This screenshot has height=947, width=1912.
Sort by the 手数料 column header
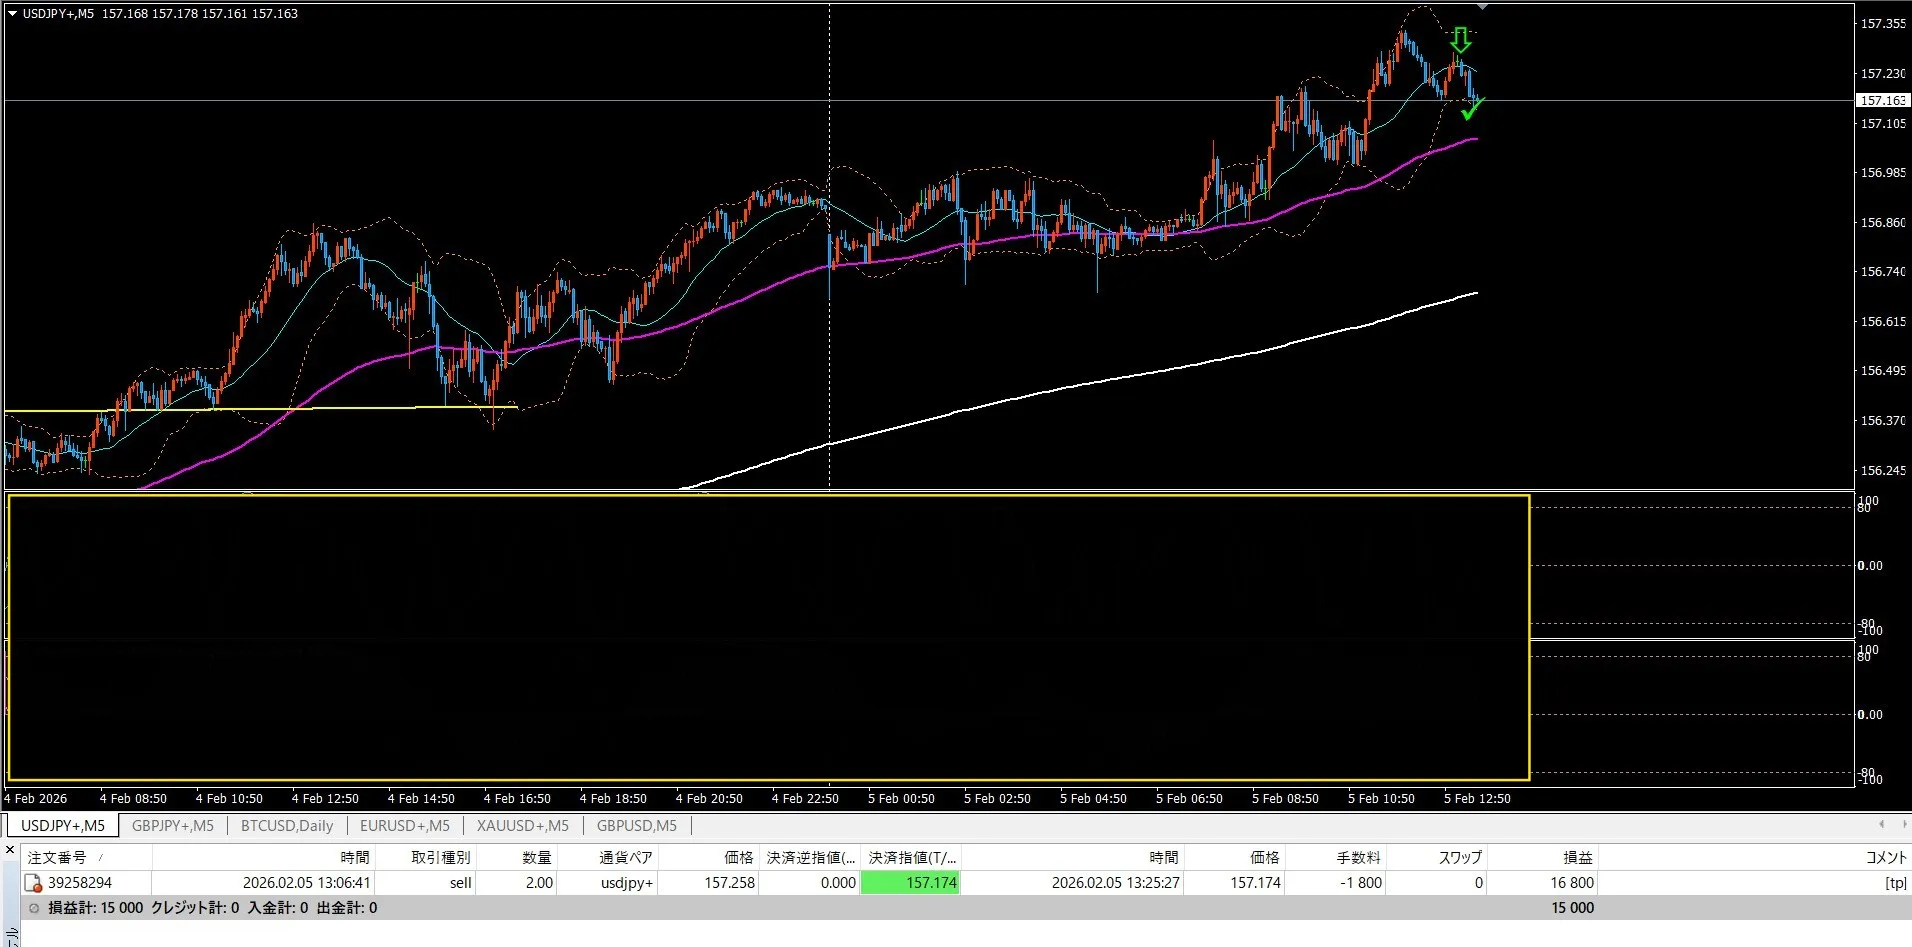[1336, 857]
